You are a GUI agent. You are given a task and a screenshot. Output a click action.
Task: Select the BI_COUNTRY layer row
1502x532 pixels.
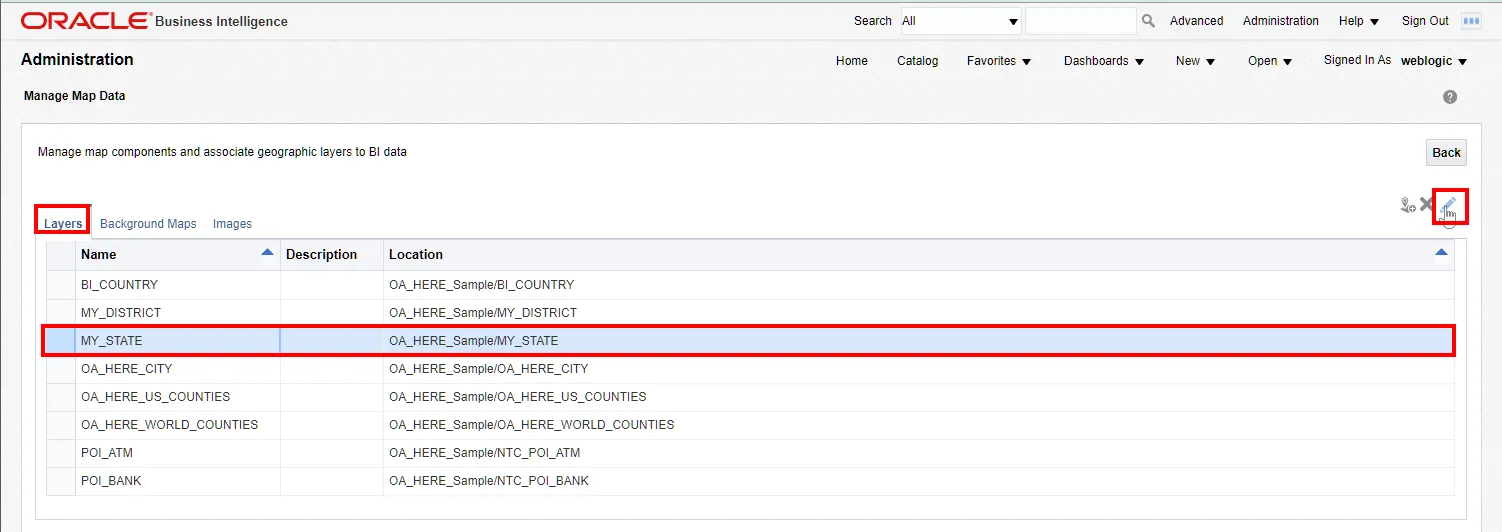(x=750, y=285)
